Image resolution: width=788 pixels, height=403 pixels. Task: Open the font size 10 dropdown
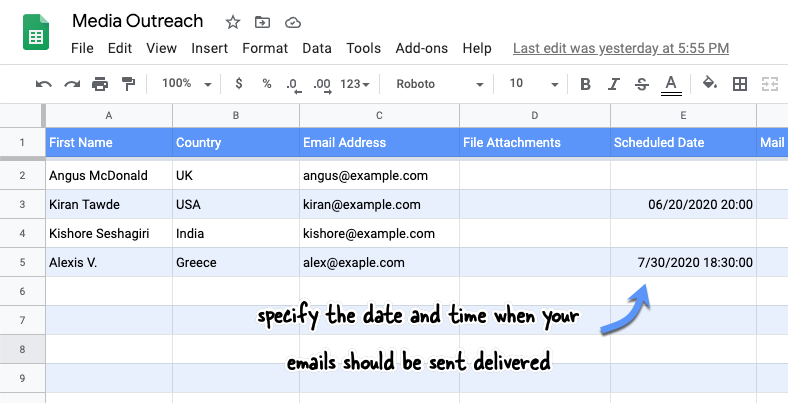coord(534,84)
